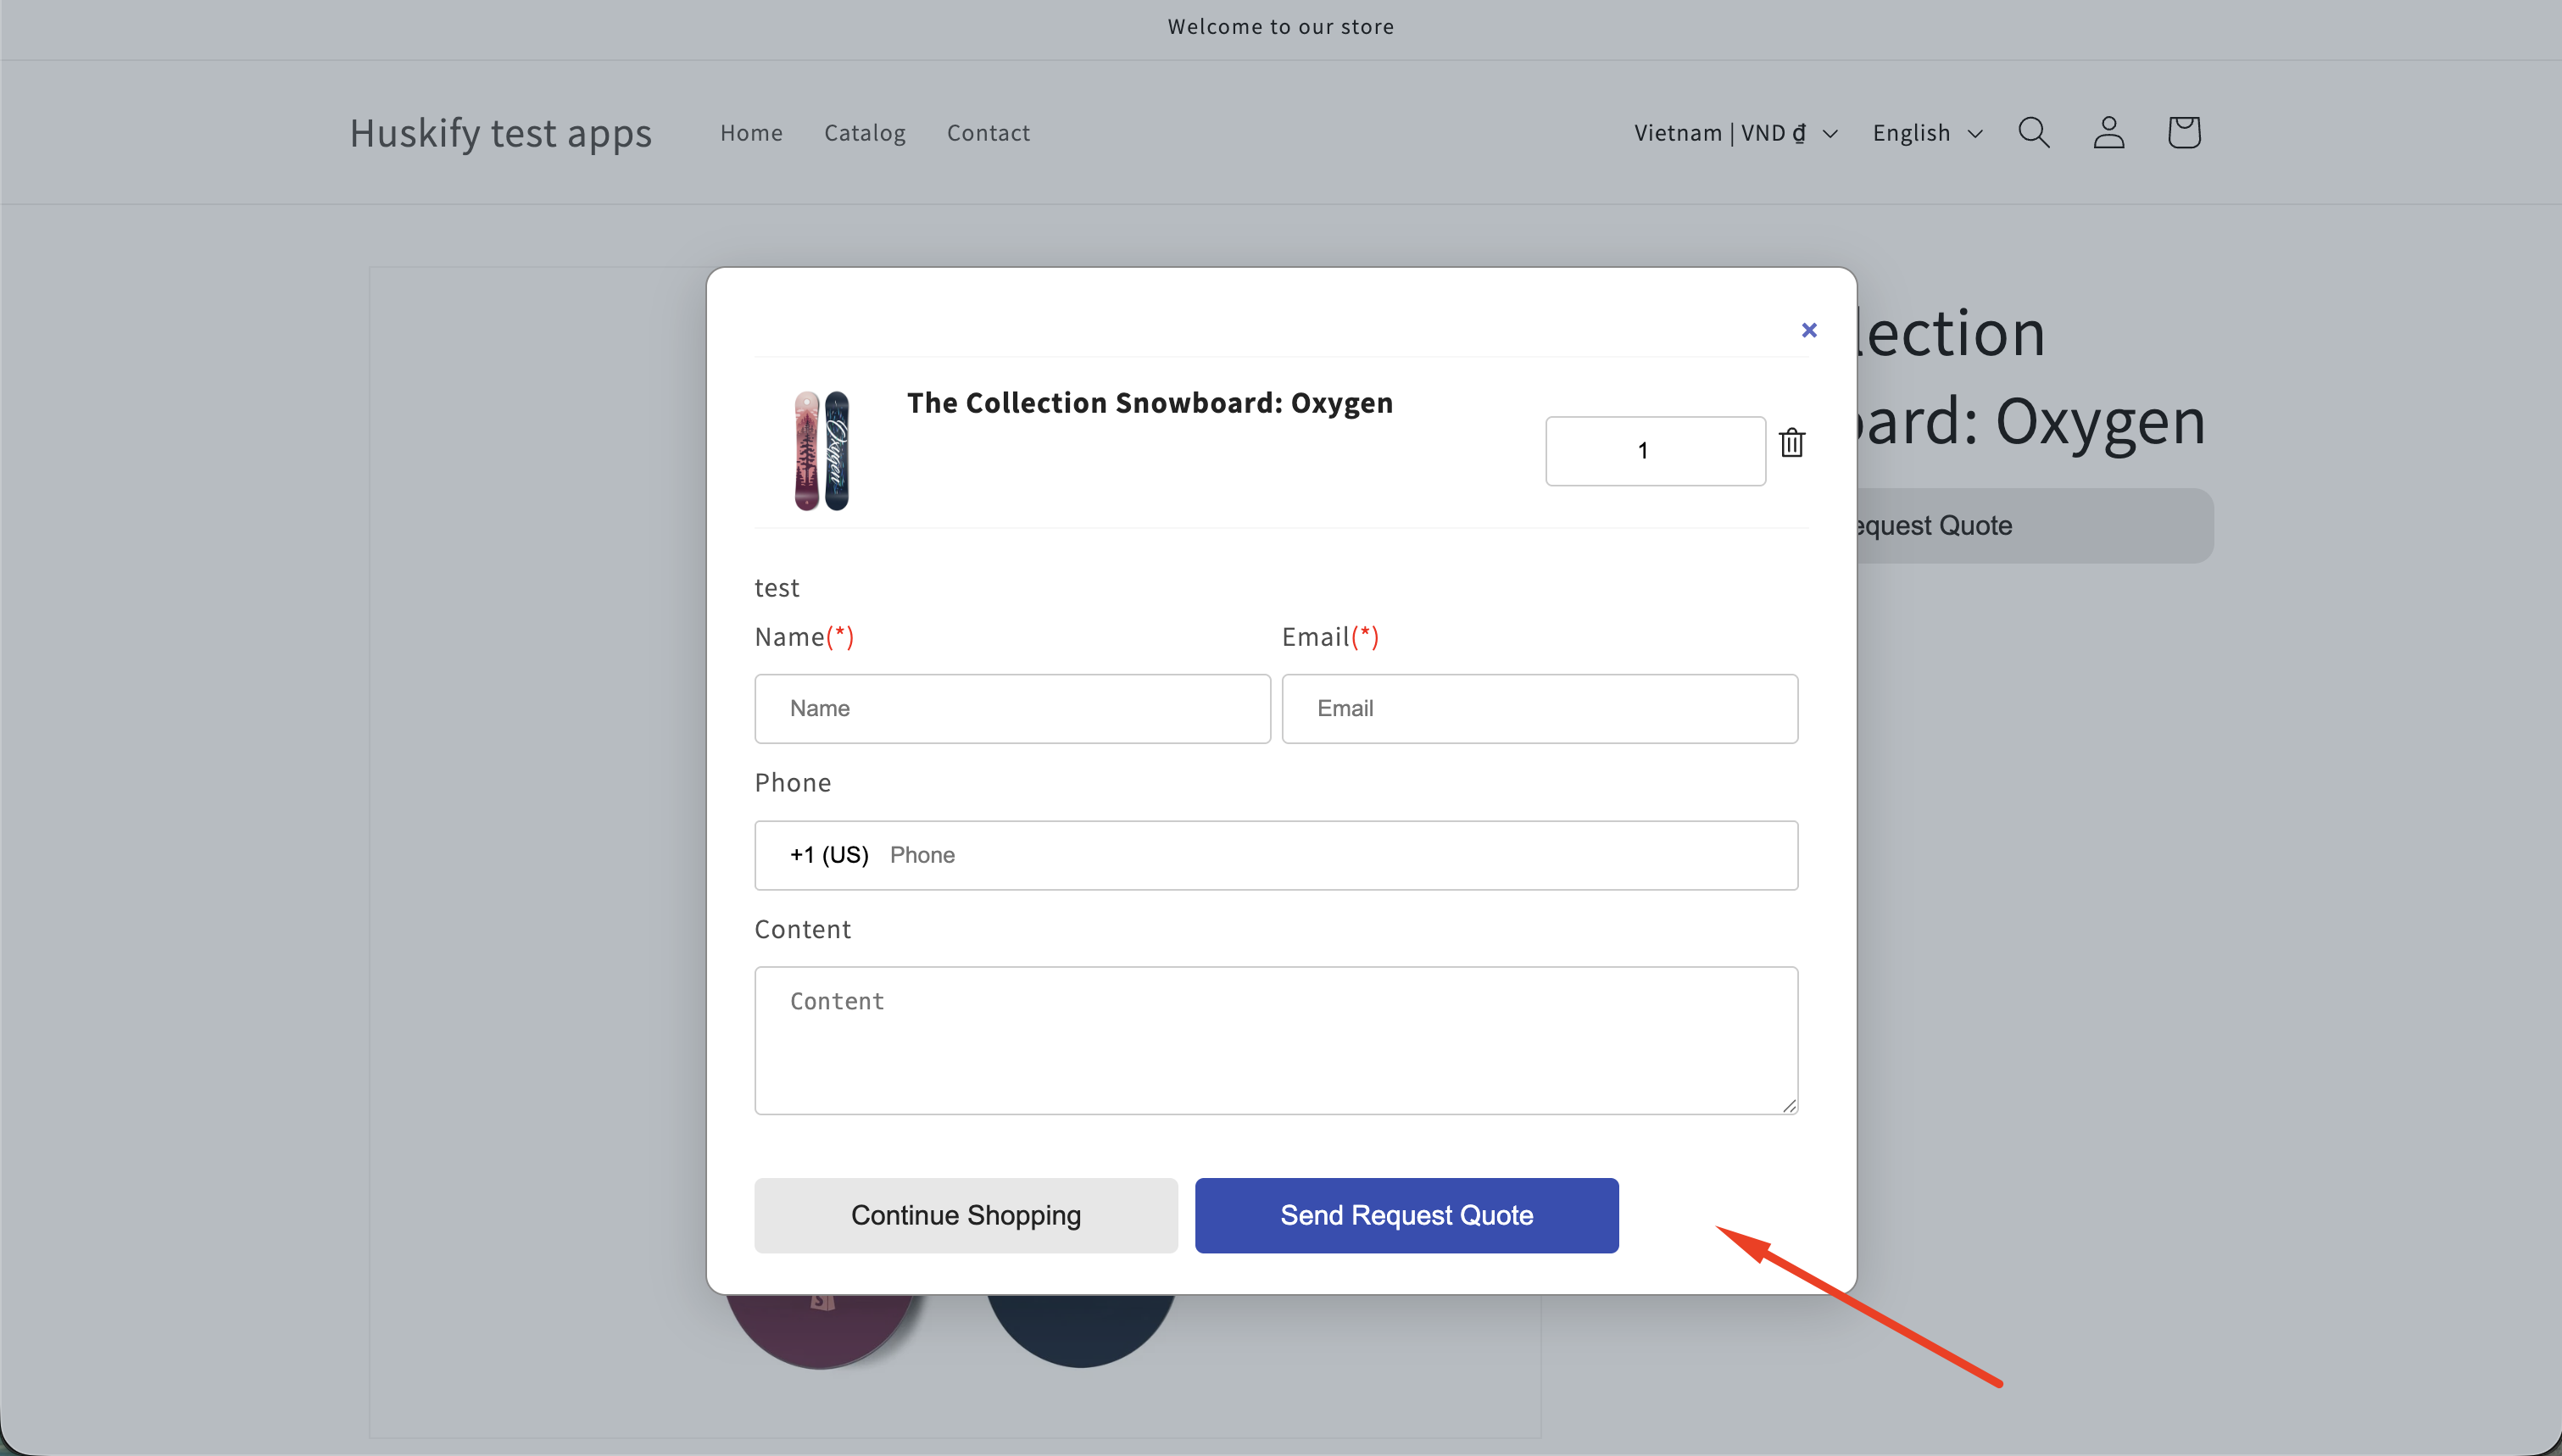Click the quantity field showing 1
The height and width of the screenshot is (1456, 2562).
(x=1656, y=451)
